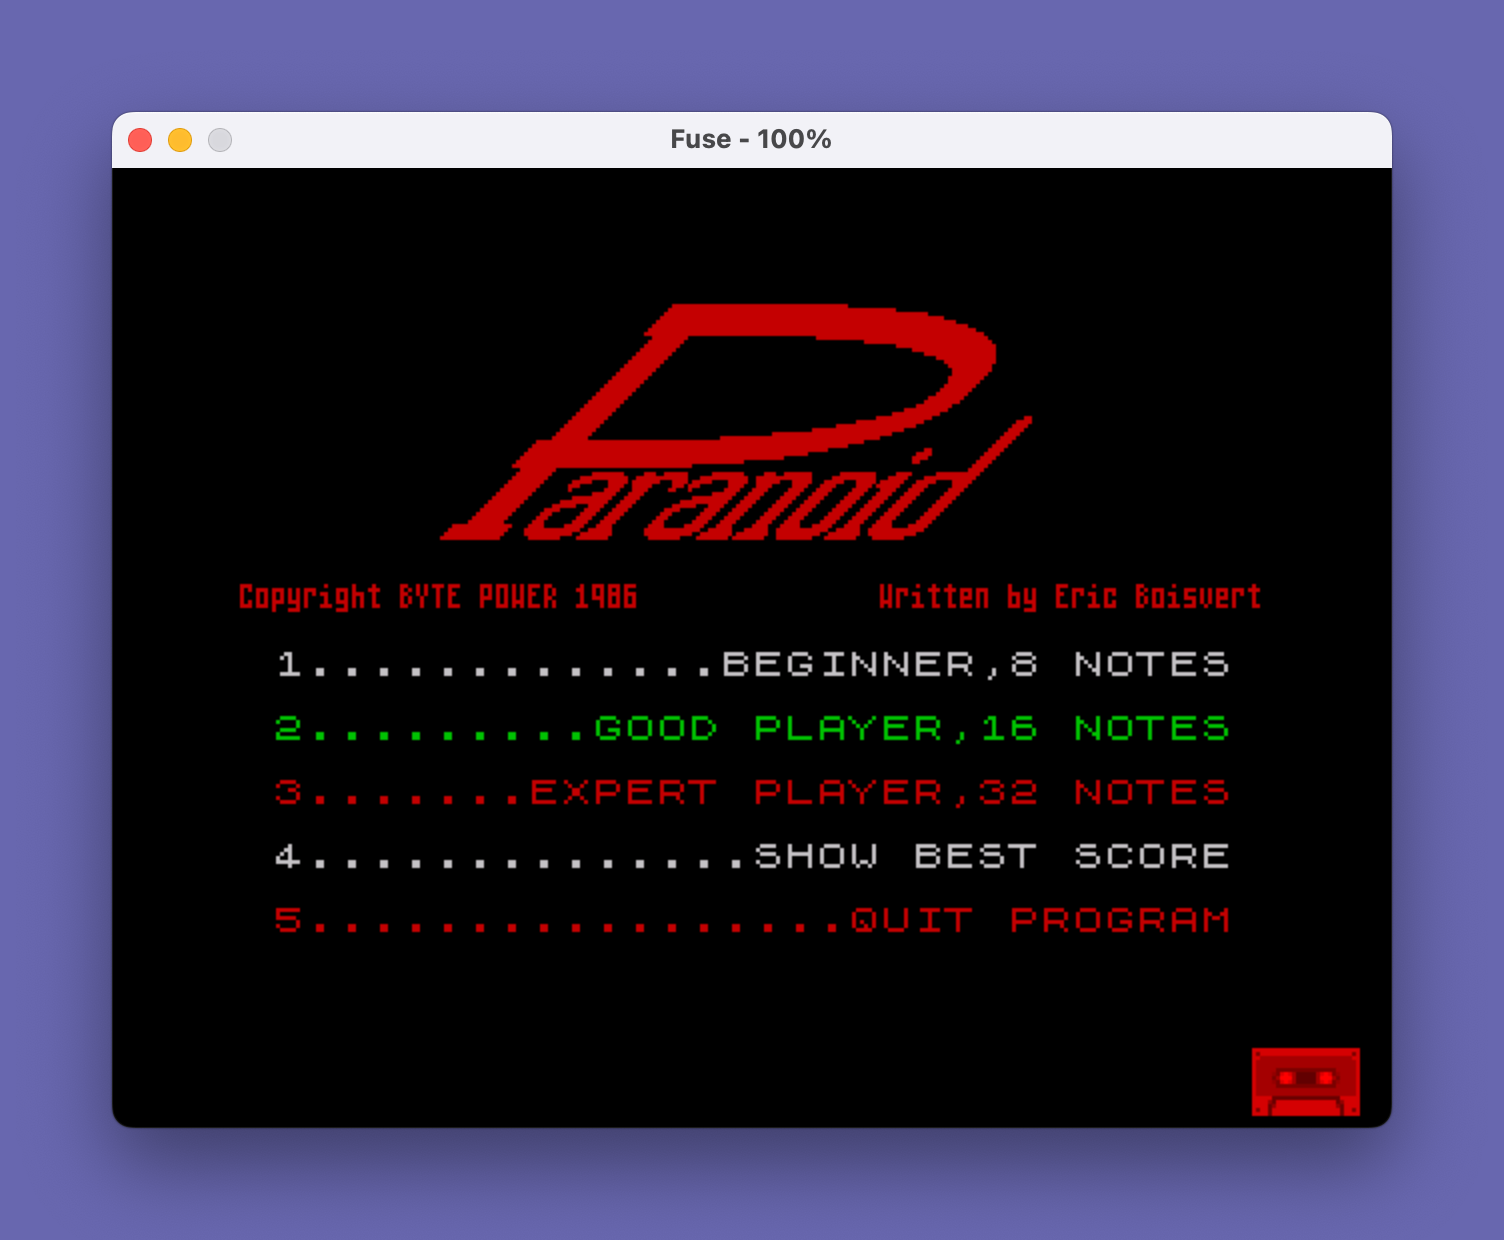This screenshot has height=1240, width=1504.
Task: Close the Fuse emulator window
Action: click(140, 140)
